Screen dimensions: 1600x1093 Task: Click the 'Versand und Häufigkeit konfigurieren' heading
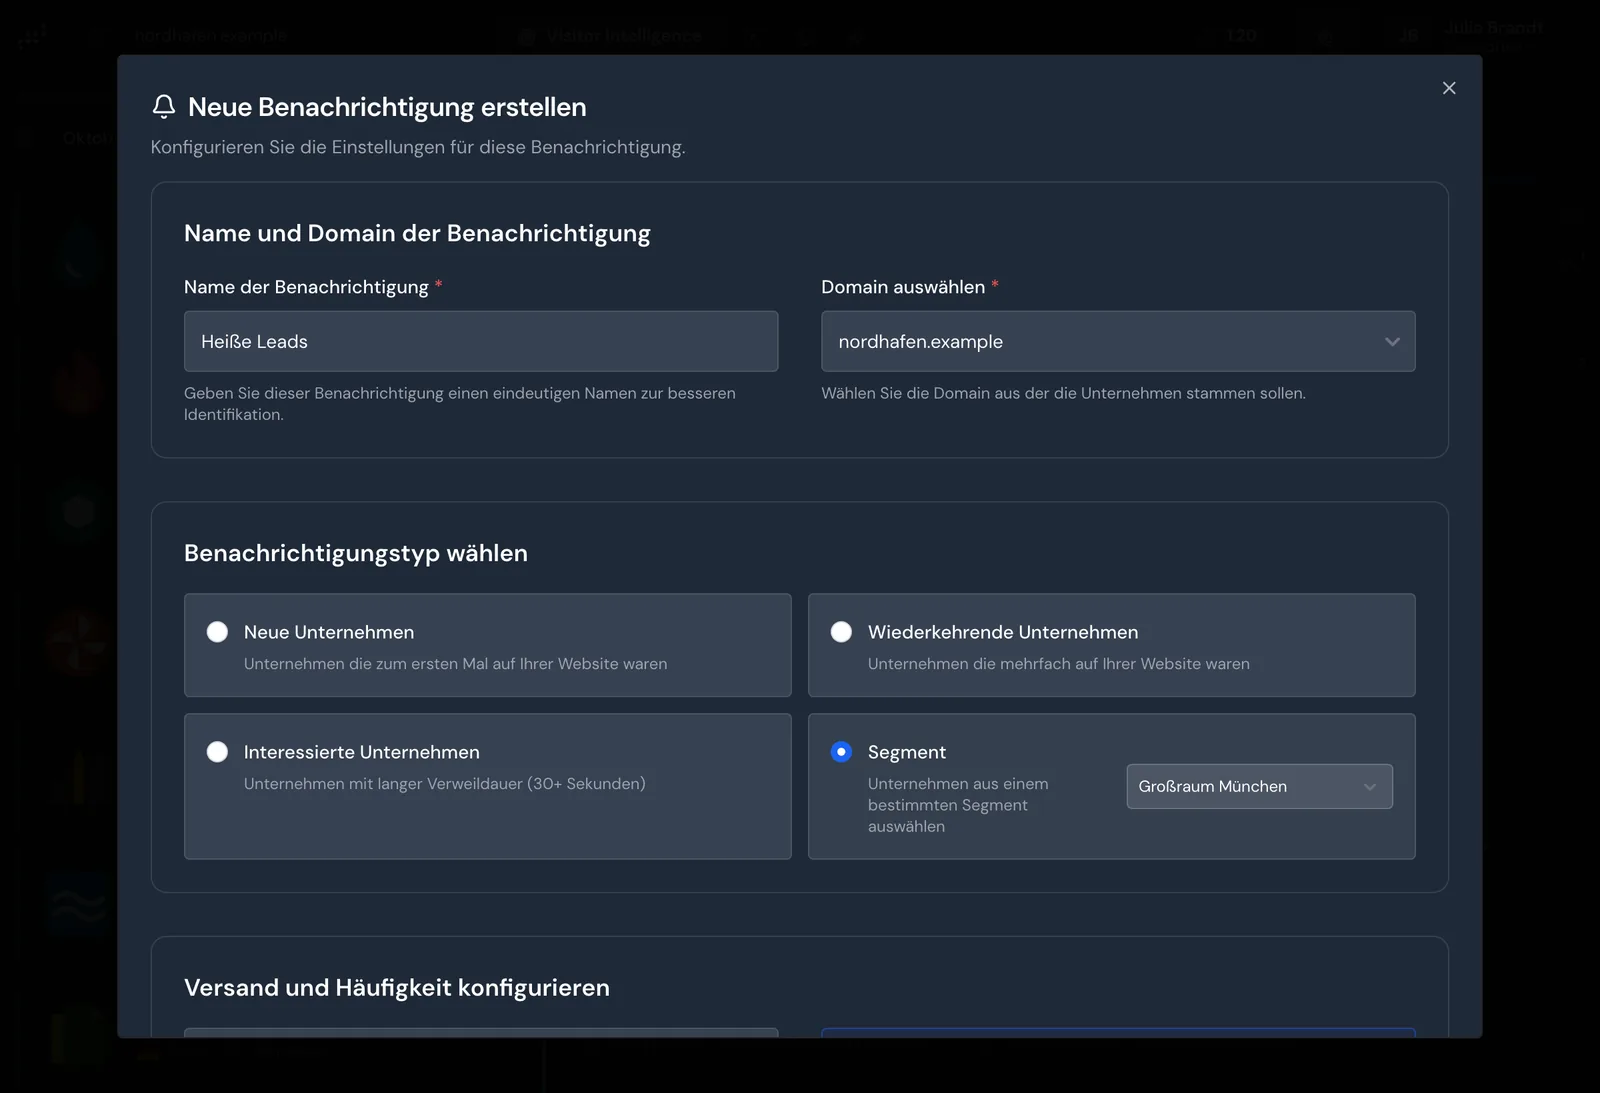point(397,987)
